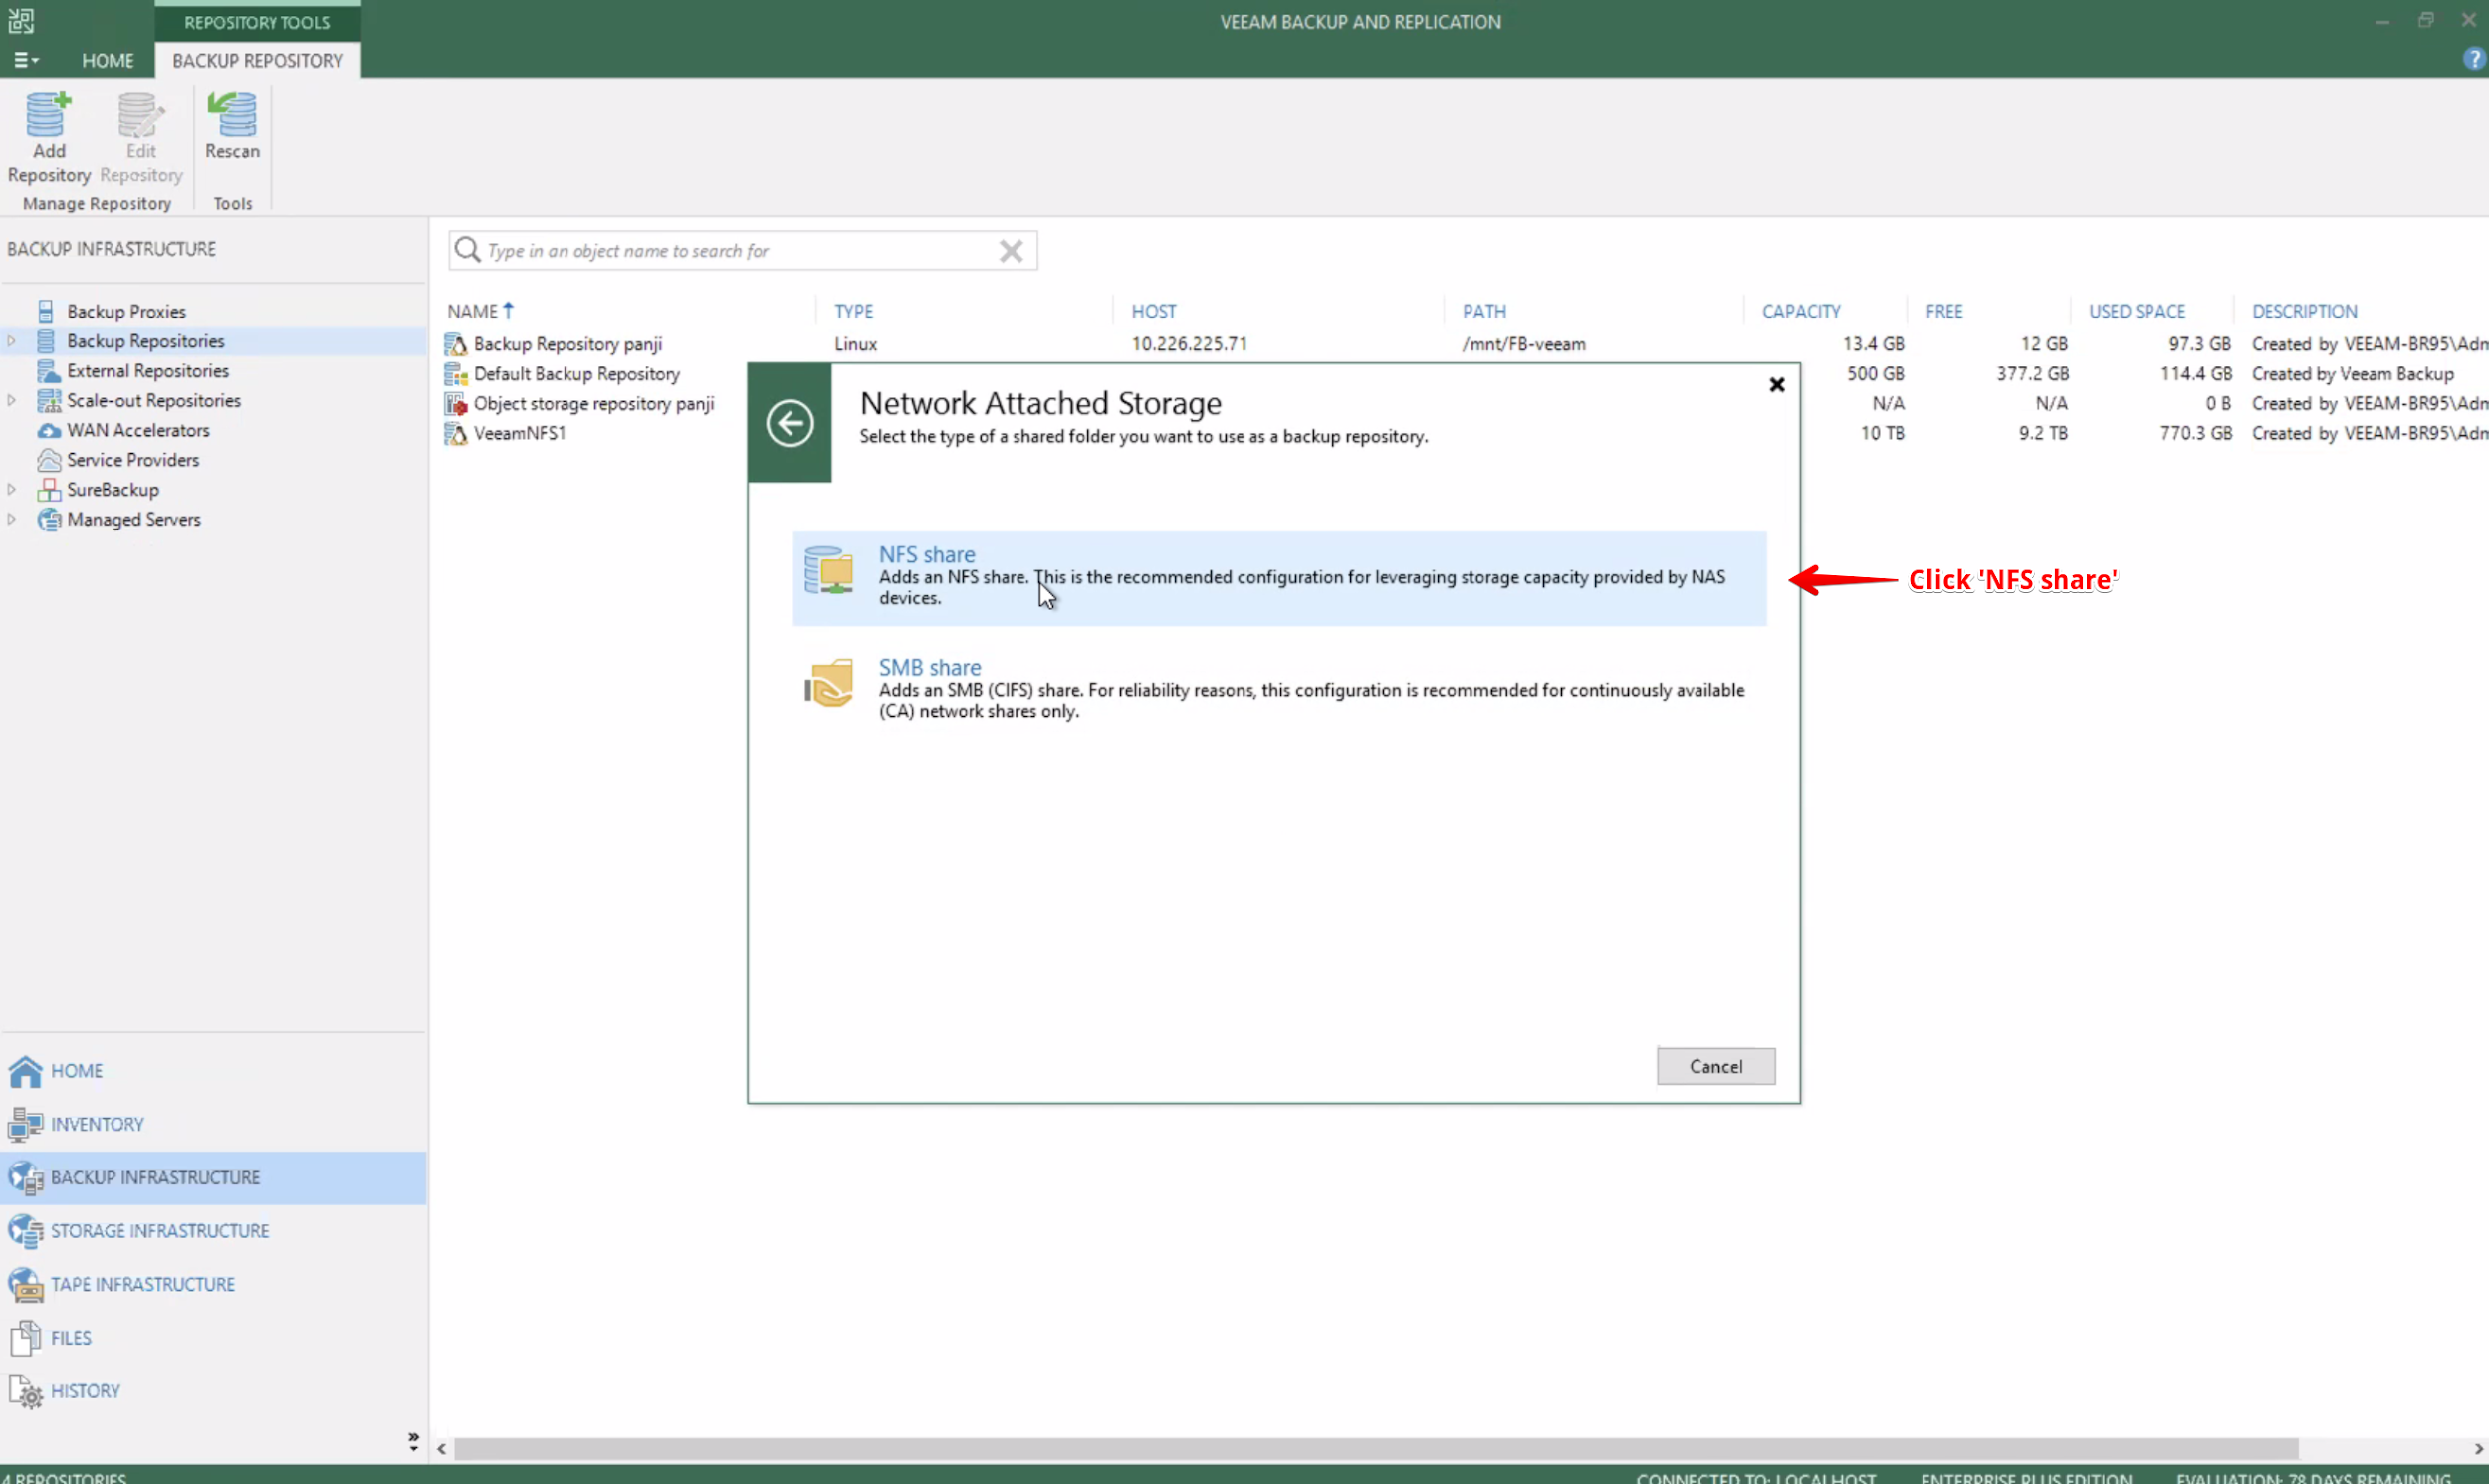This screenshot has height=1484, width=2489.
Task: Click the Home house icon in navigation
Action: click(x=25, y=1071)
